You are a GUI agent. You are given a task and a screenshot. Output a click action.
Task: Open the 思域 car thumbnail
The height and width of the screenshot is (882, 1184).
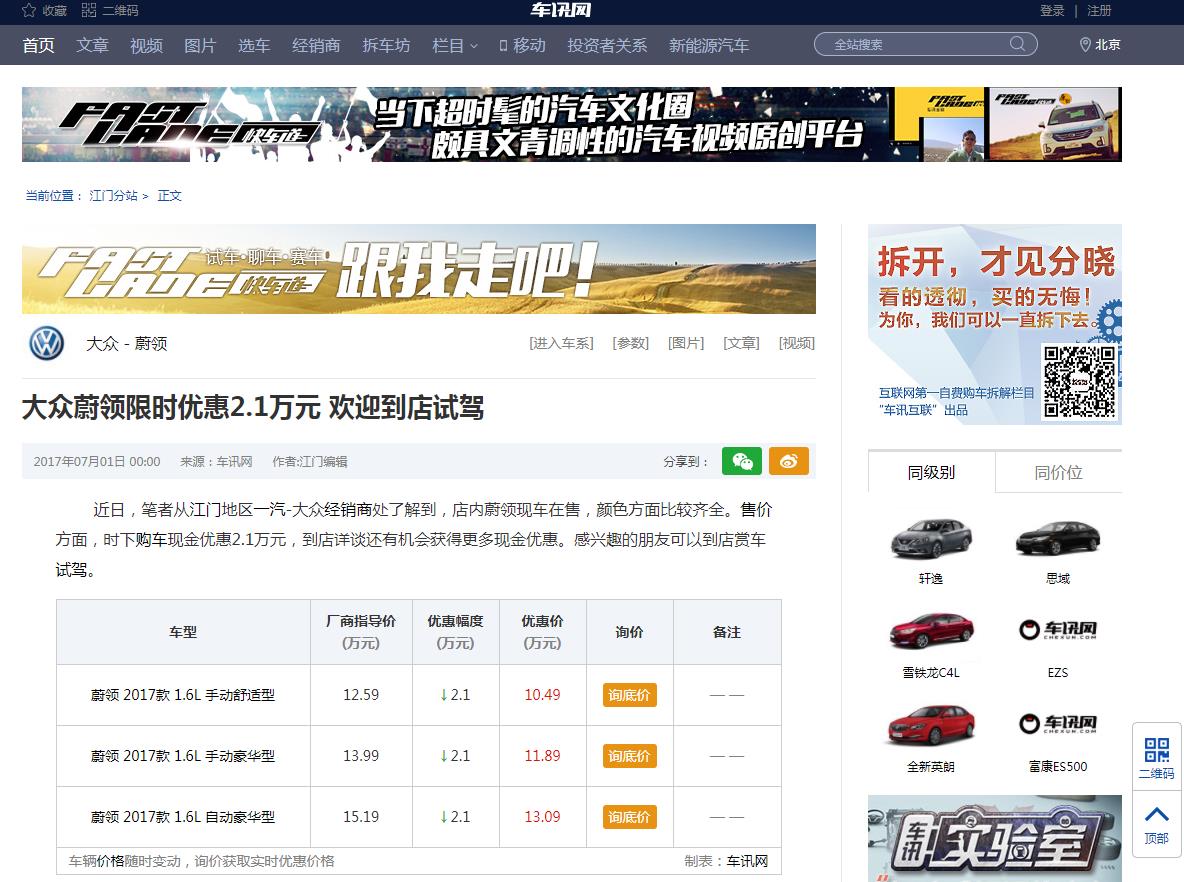(x=1058, y=538)
